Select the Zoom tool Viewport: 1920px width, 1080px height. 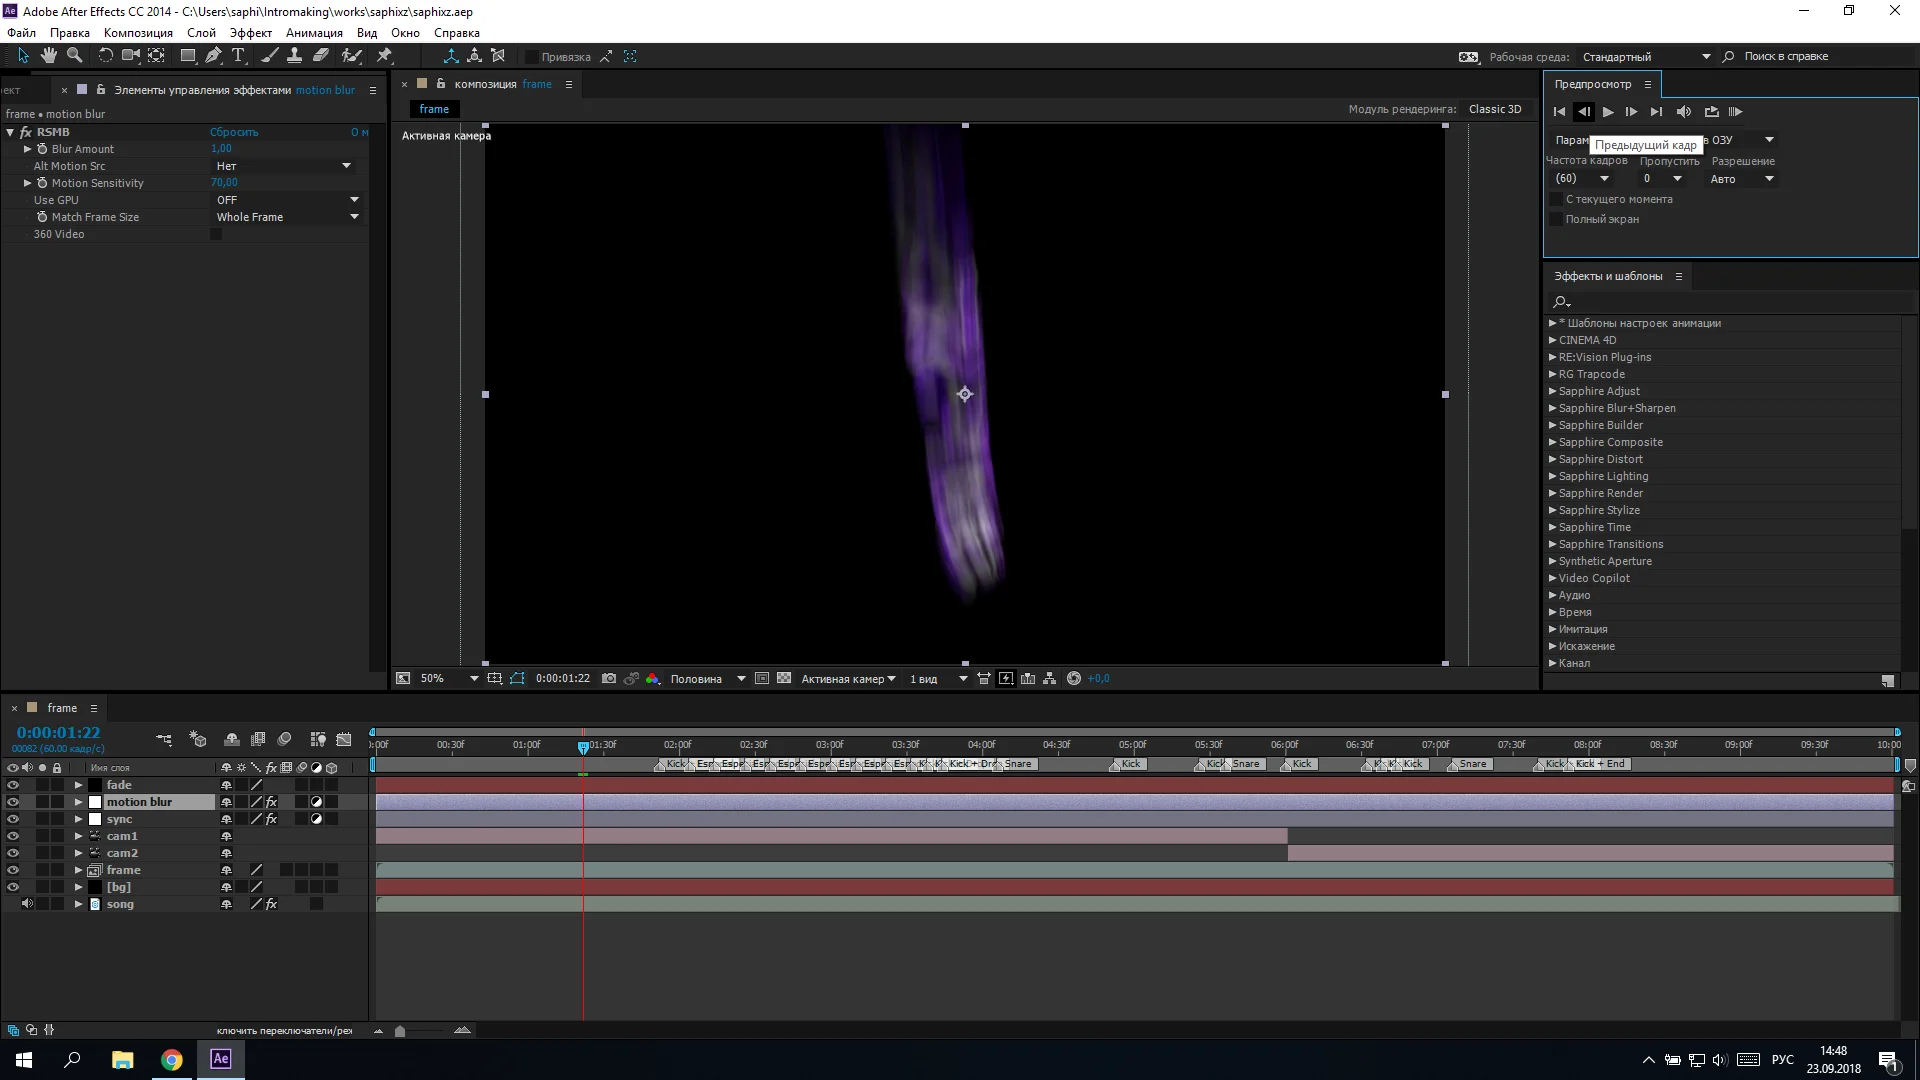click(74, 55)
